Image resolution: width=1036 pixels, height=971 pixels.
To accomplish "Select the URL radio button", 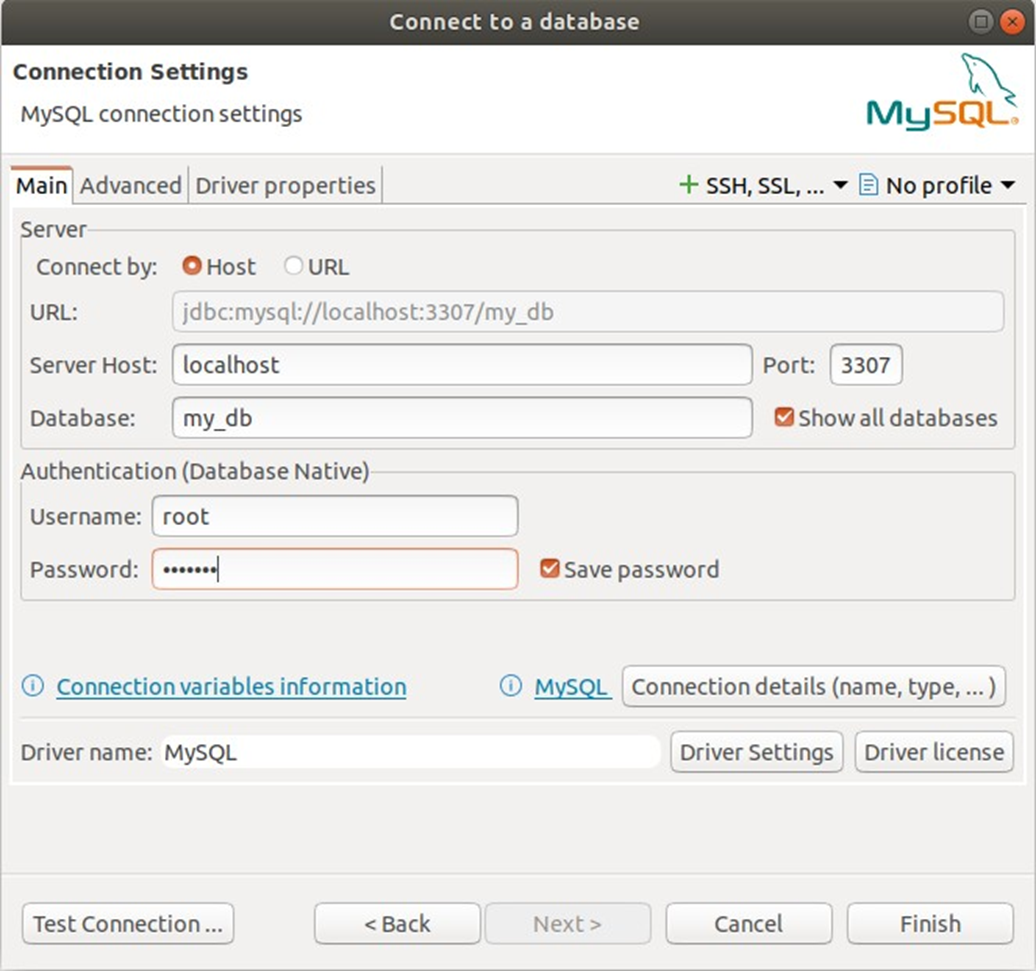I will [293, 266].
